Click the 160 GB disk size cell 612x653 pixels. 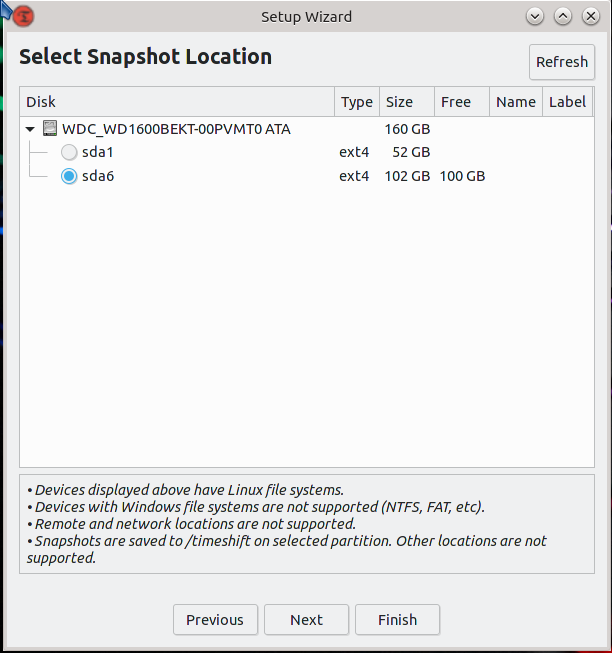click(x=407, y=129)
